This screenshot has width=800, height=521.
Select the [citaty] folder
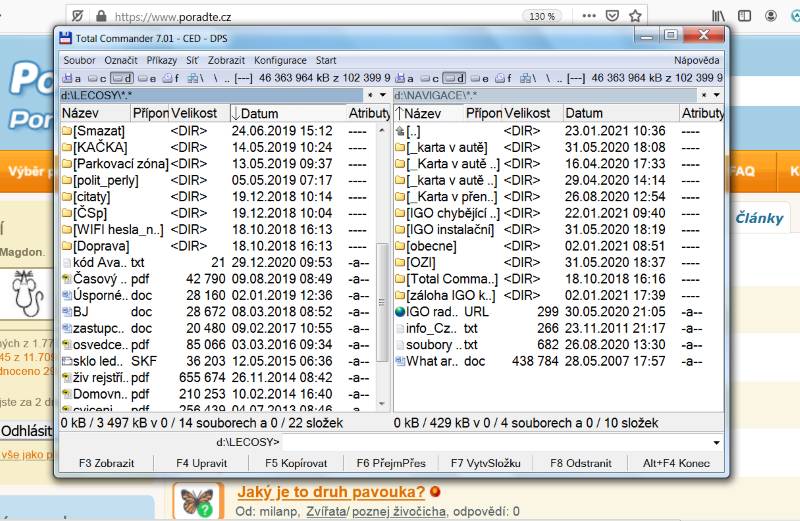point(86,196)
